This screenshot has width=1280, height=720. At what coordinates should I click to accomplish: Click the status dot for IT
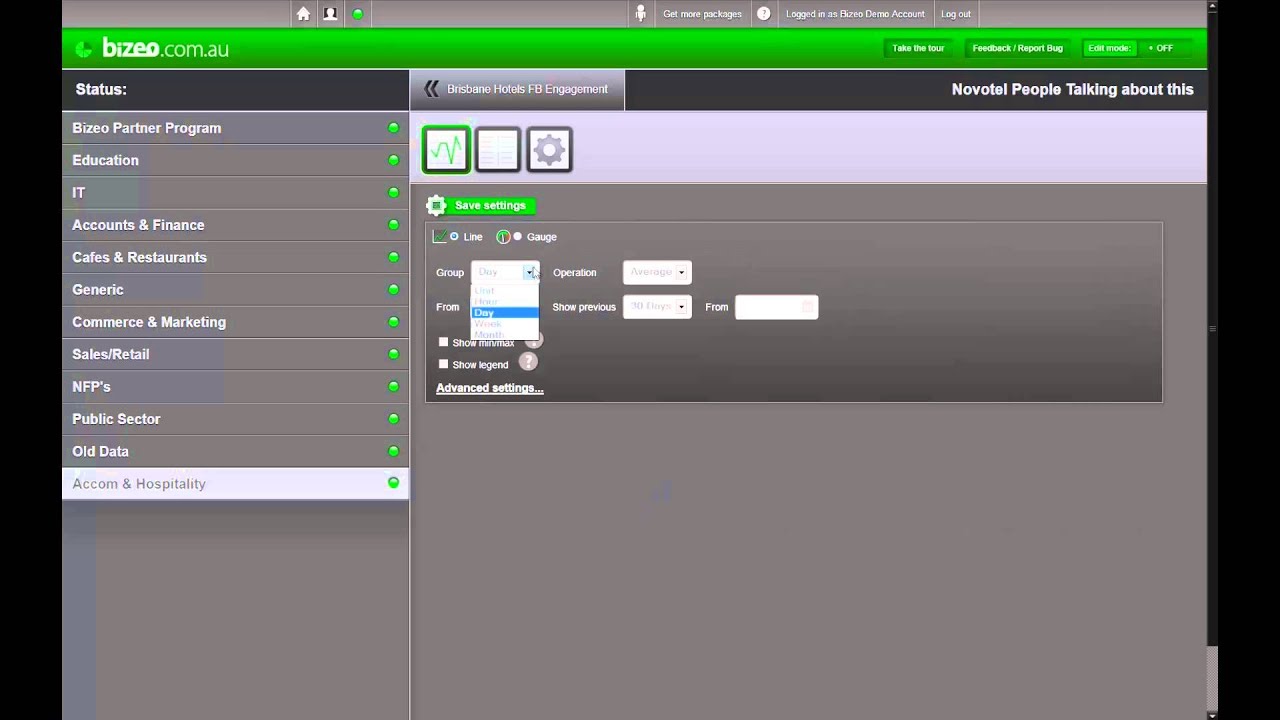click(393, 192)
